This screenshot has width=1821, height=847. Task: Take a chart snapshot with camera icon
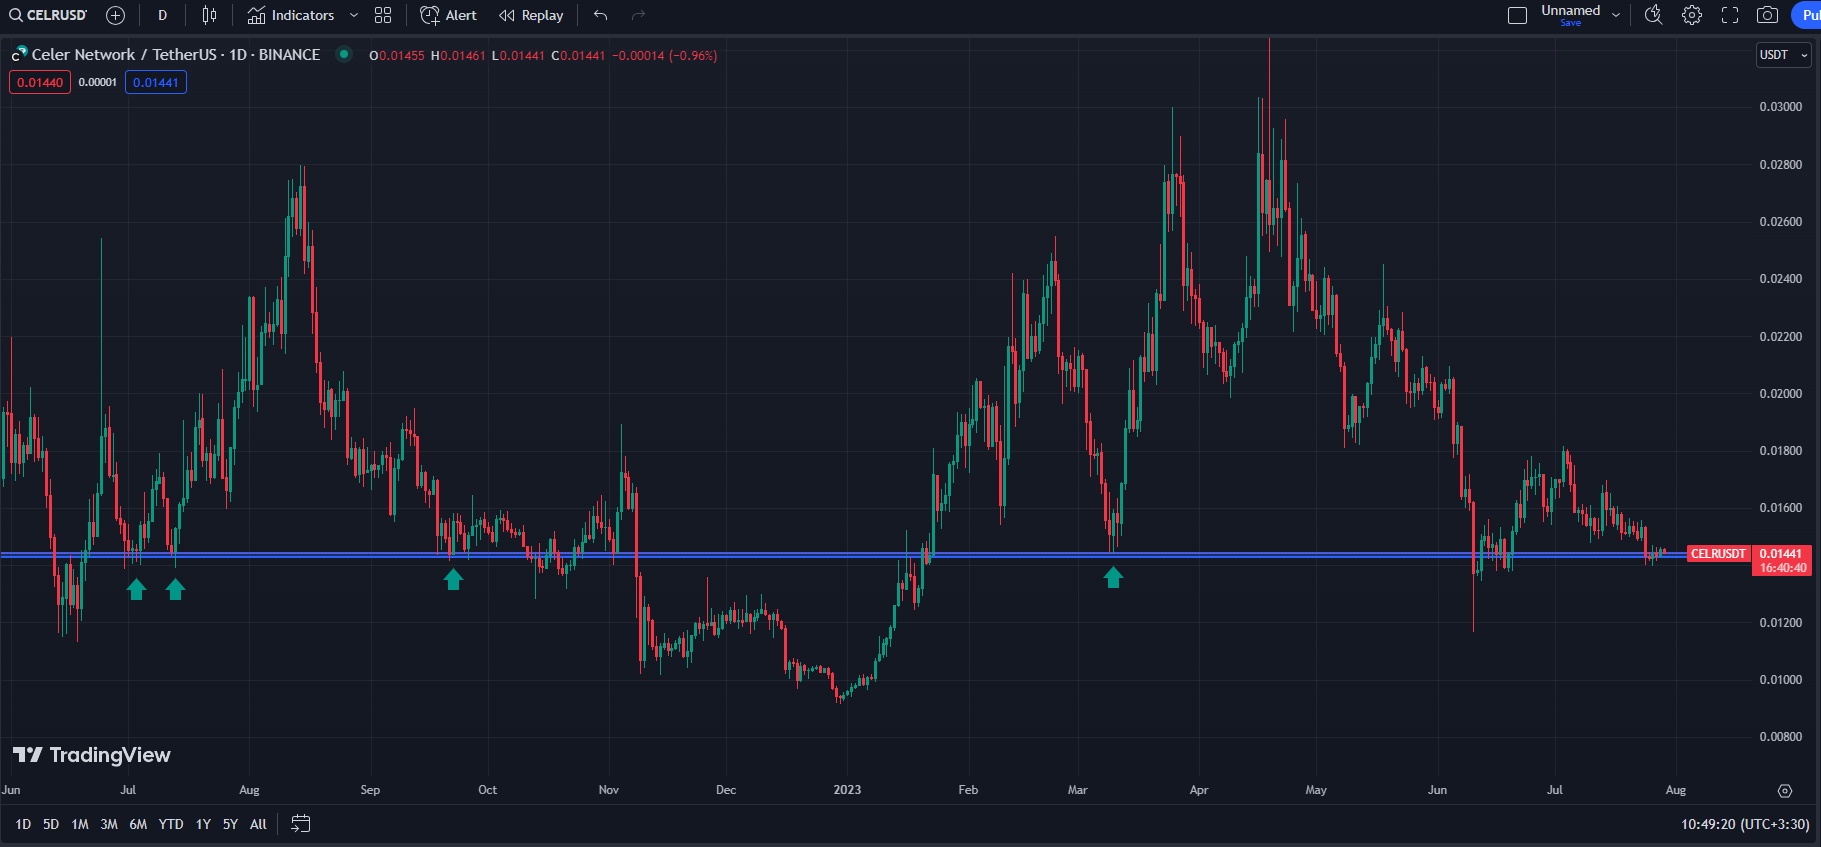coord(1768,15)
